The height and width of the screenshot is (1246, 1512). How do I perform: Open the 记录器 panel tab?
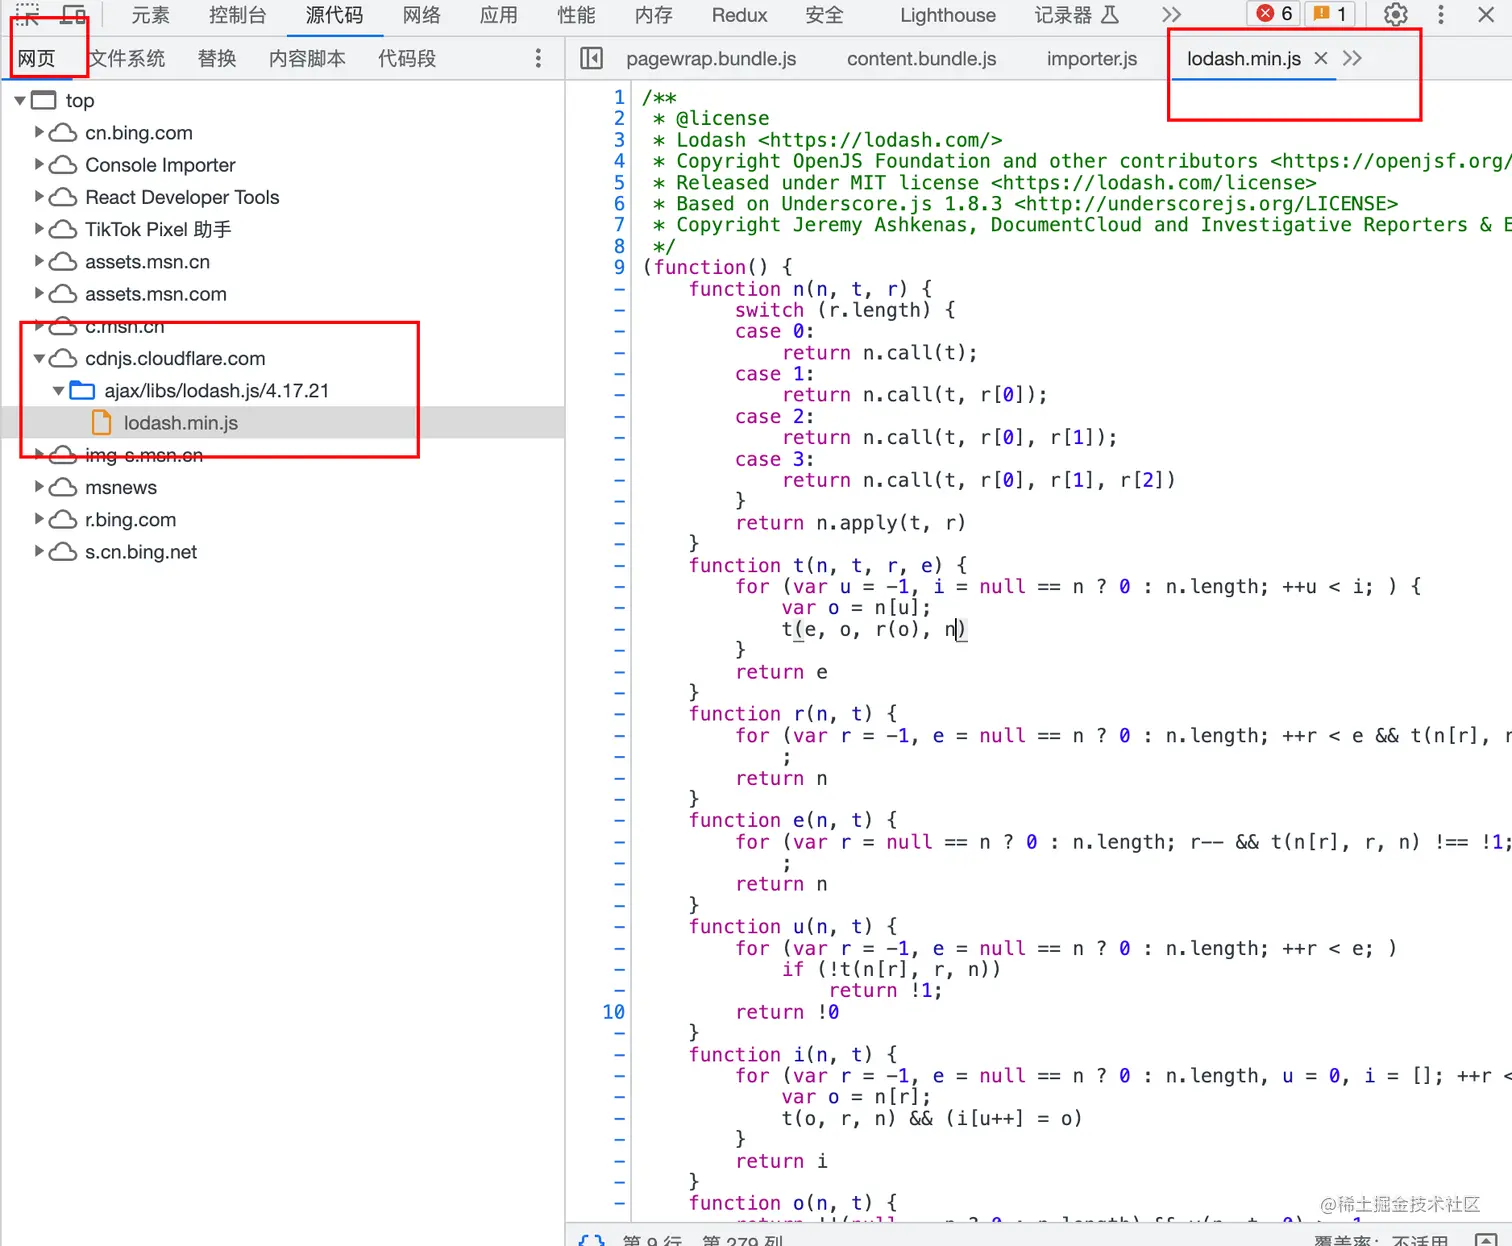1064,15
